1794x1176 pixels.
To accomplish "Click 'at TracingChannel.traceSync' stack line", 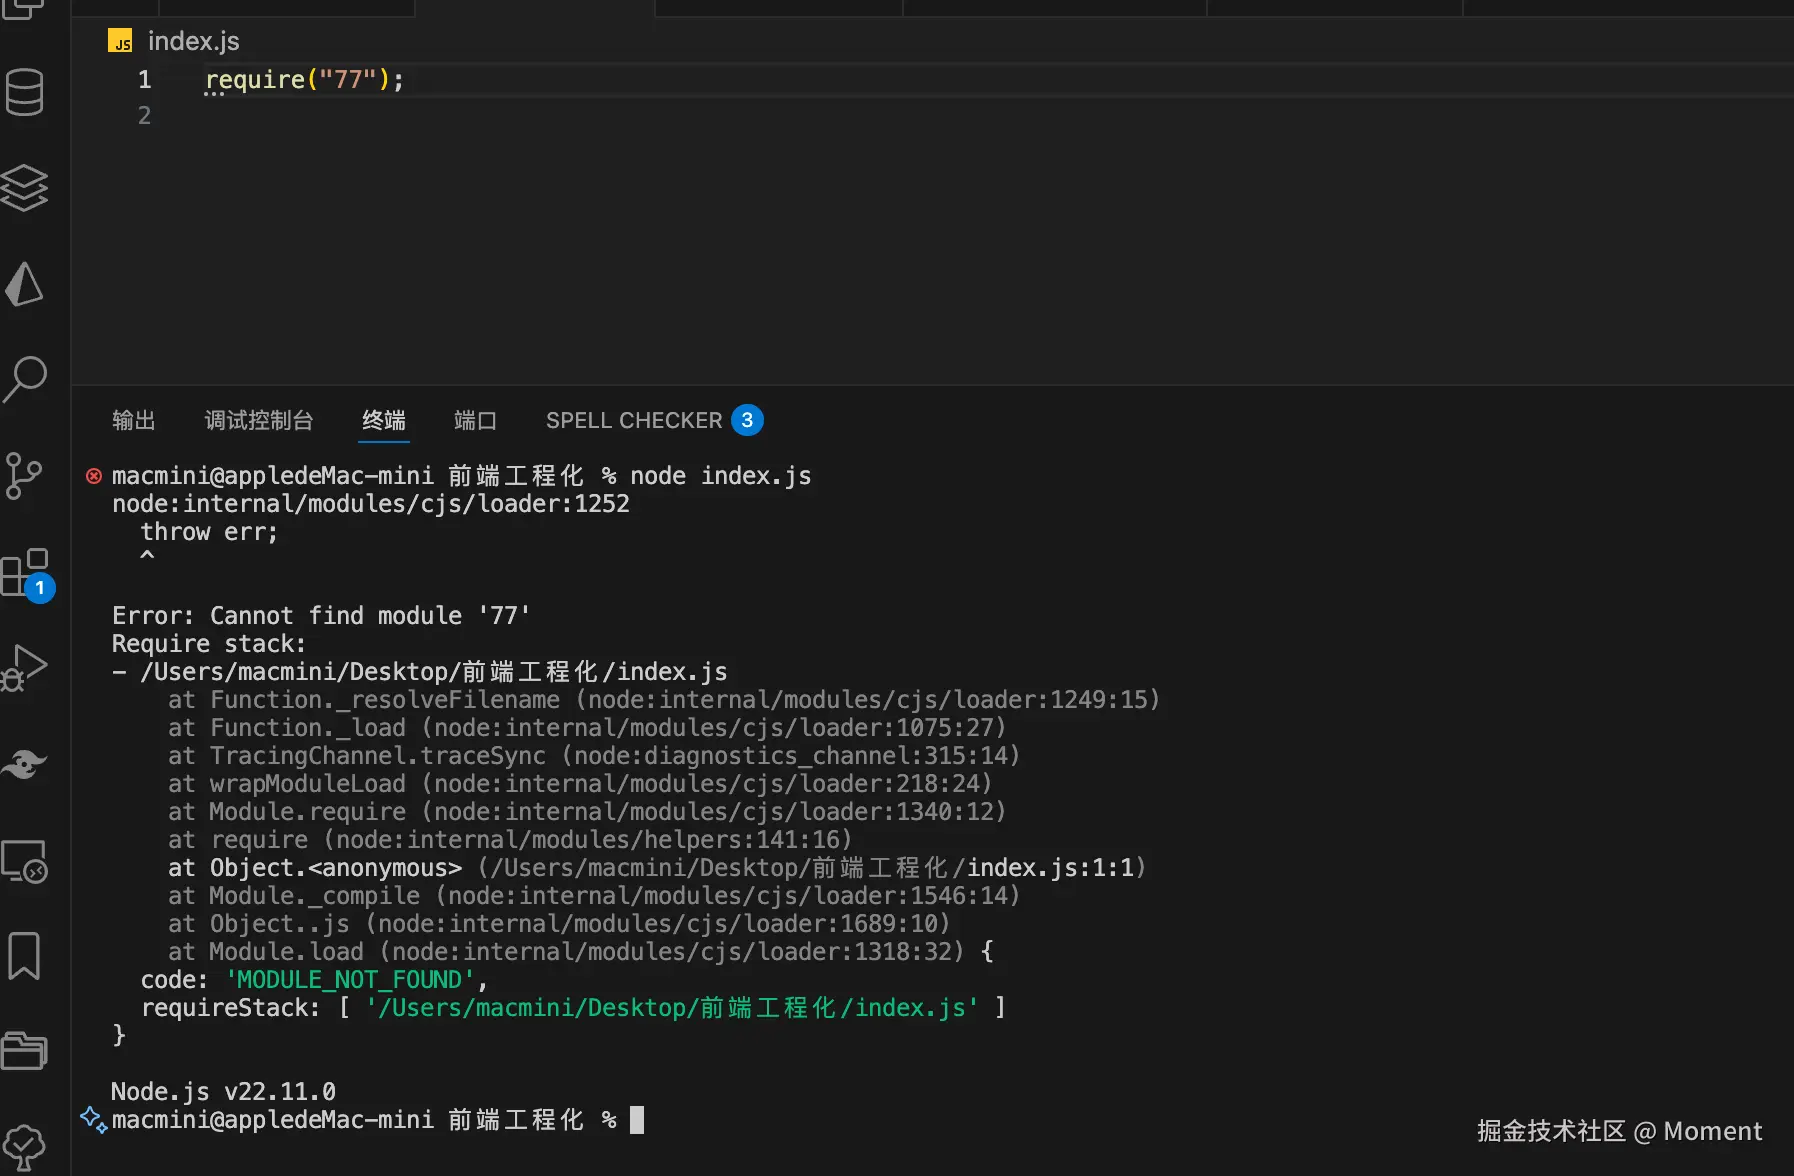I will (594, 756).
